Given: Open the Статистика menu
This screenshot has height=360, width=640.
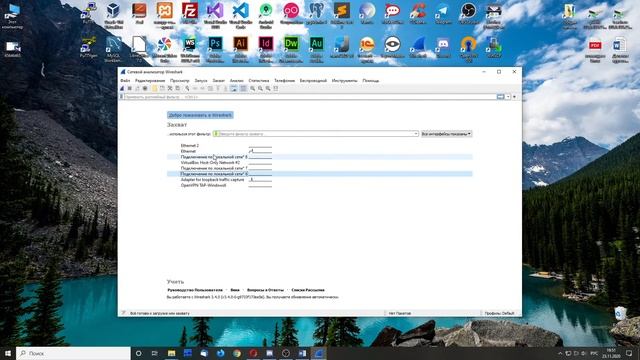Looking at the screenshot, I should [x=259, y=80].
